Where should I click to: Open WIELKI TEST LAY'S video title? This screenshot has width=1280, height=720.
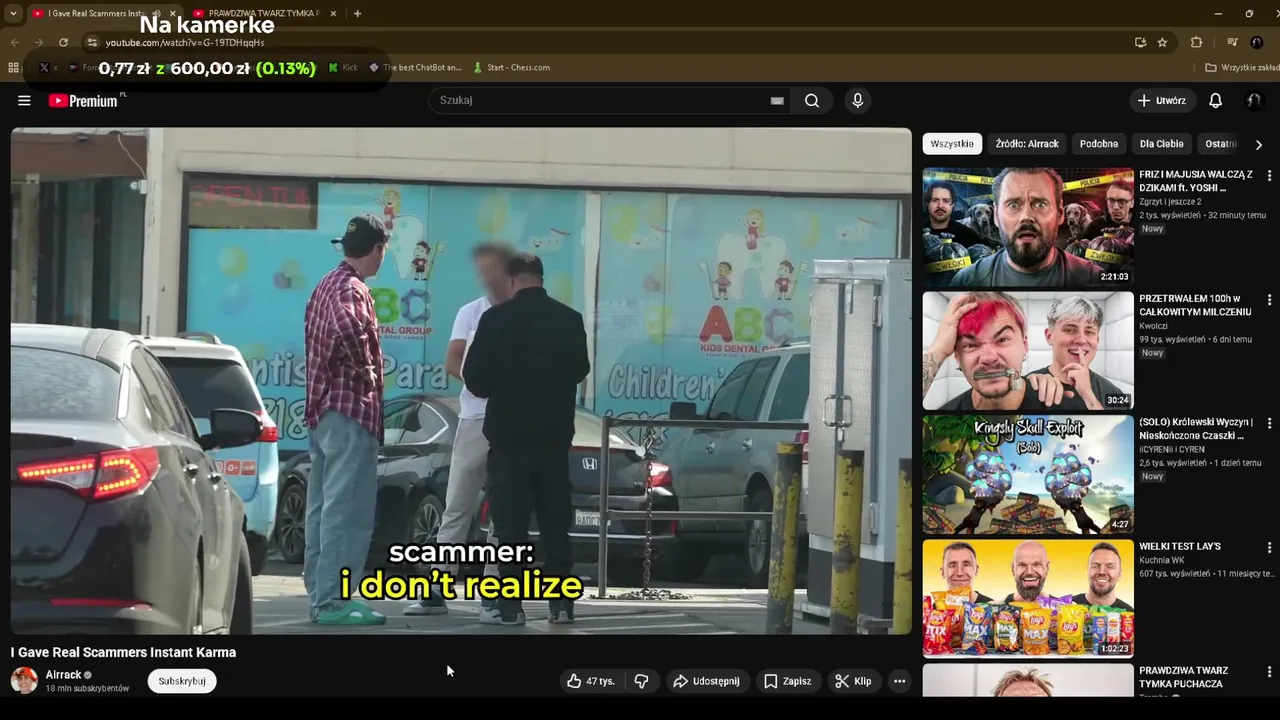(1180, 547)
